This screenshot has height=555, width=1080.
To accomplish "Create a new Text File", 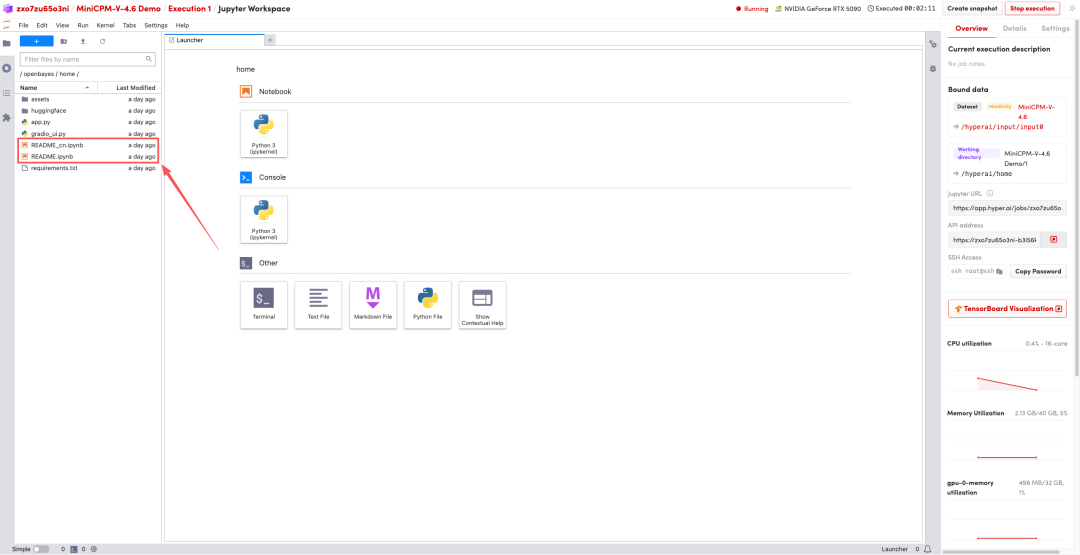I will pos(318,304).
